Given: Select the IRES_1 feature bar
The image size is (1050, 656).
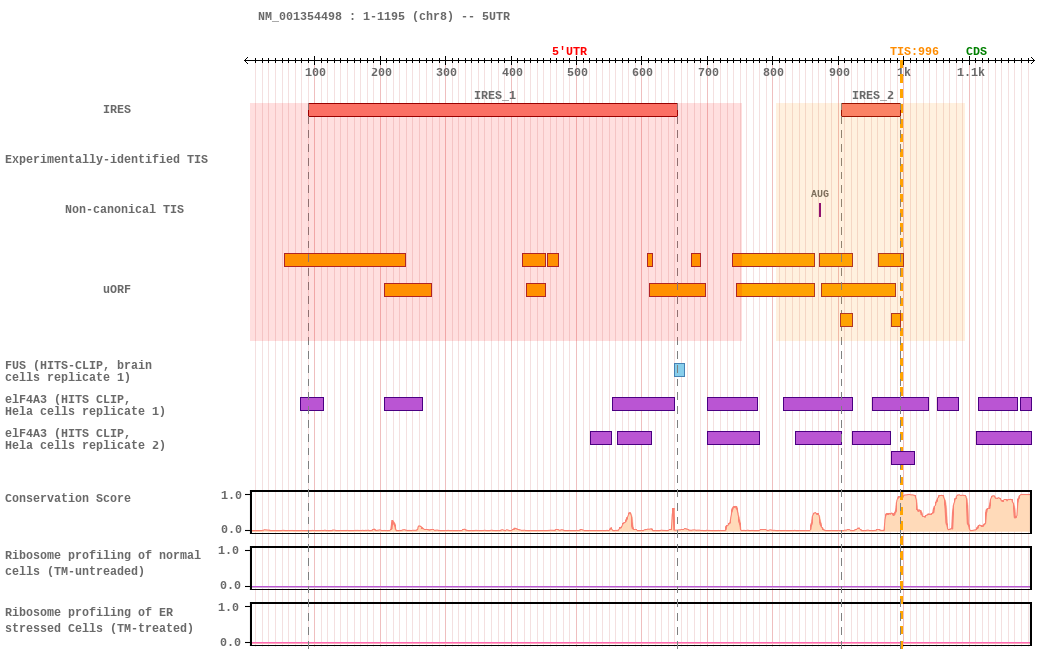Looking at the screenshot, I should [493, 110].
